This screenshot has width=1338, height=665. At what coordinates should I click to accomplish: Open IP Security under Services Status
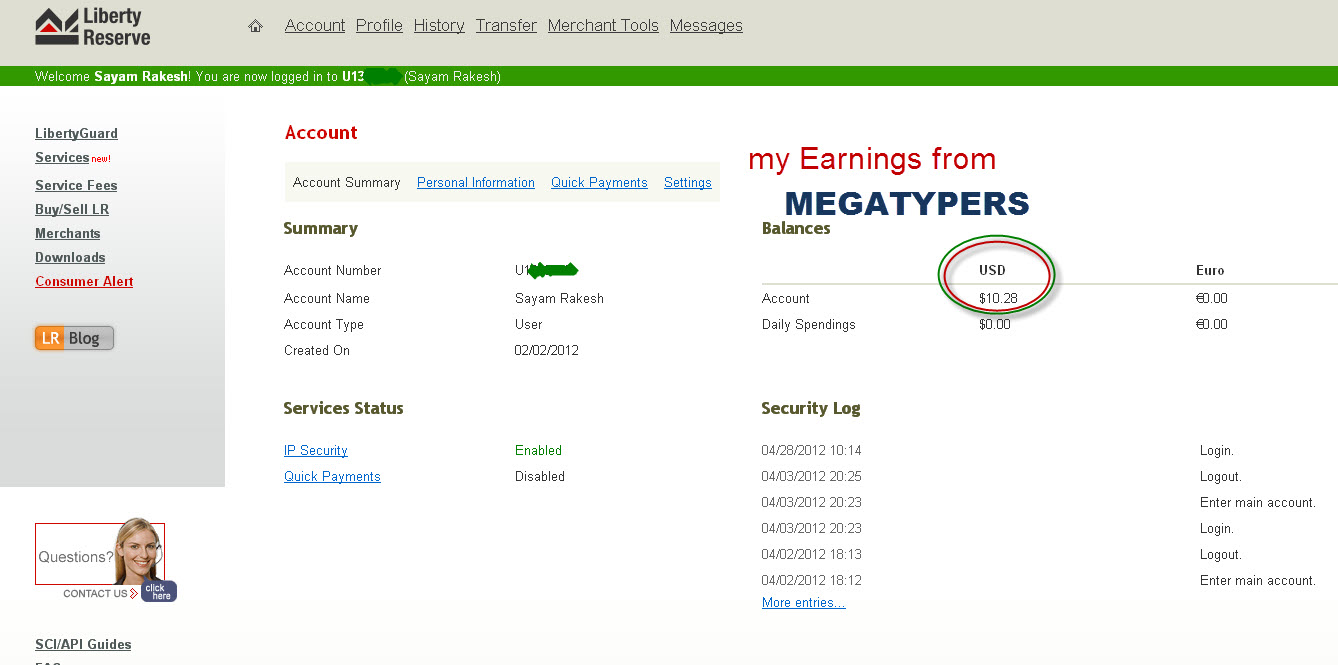pyautogui.click(x=316, y=451)
